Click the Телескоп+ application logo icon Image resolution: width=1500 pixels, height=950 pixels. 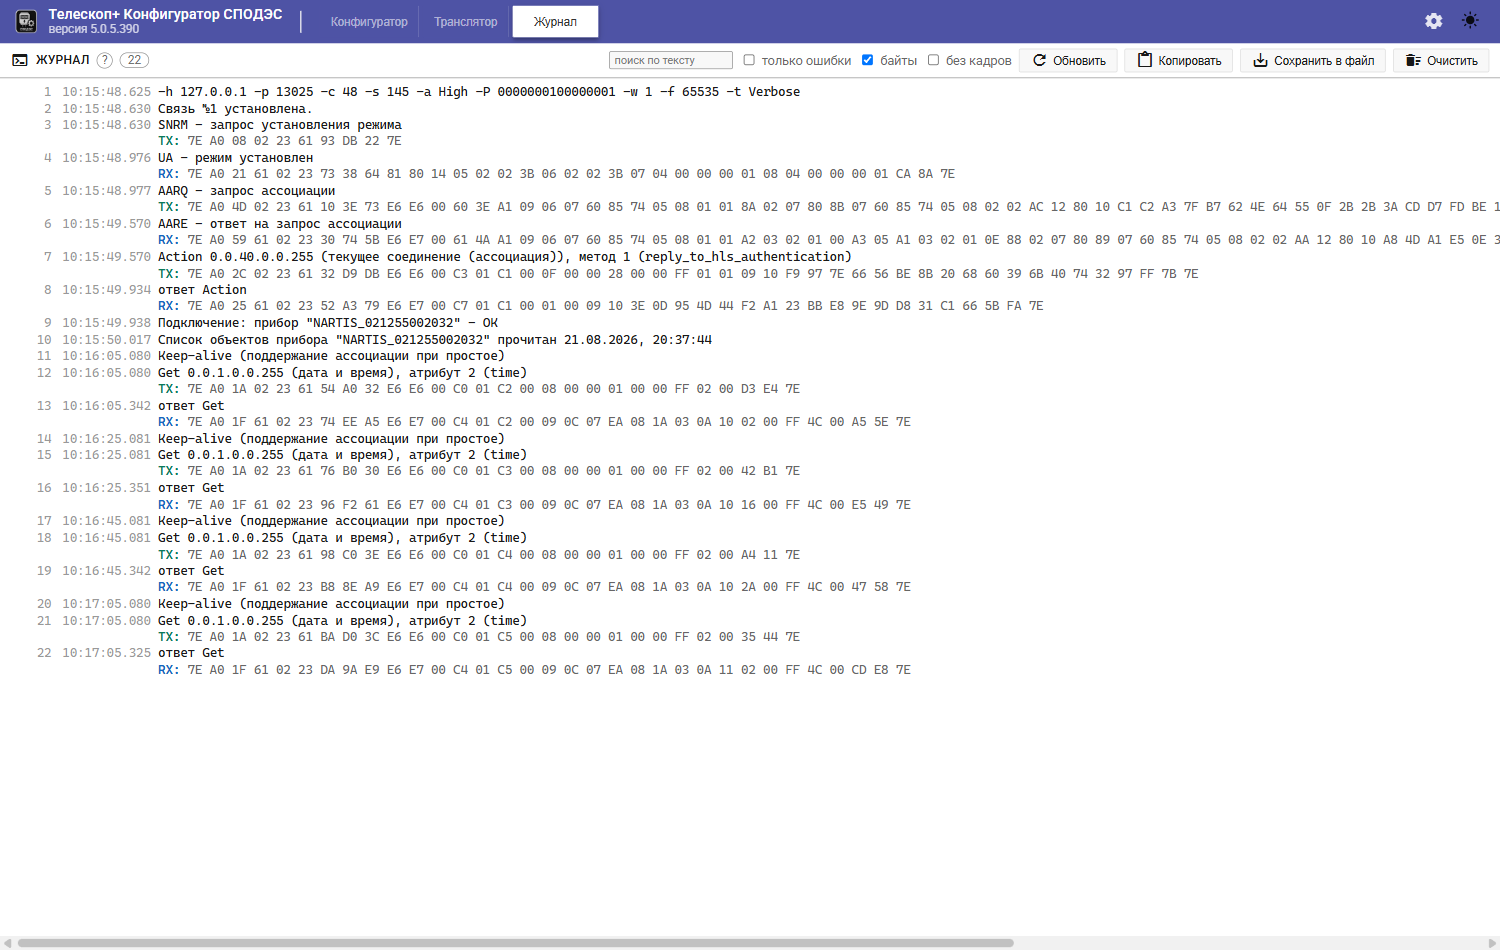(26, 21)
